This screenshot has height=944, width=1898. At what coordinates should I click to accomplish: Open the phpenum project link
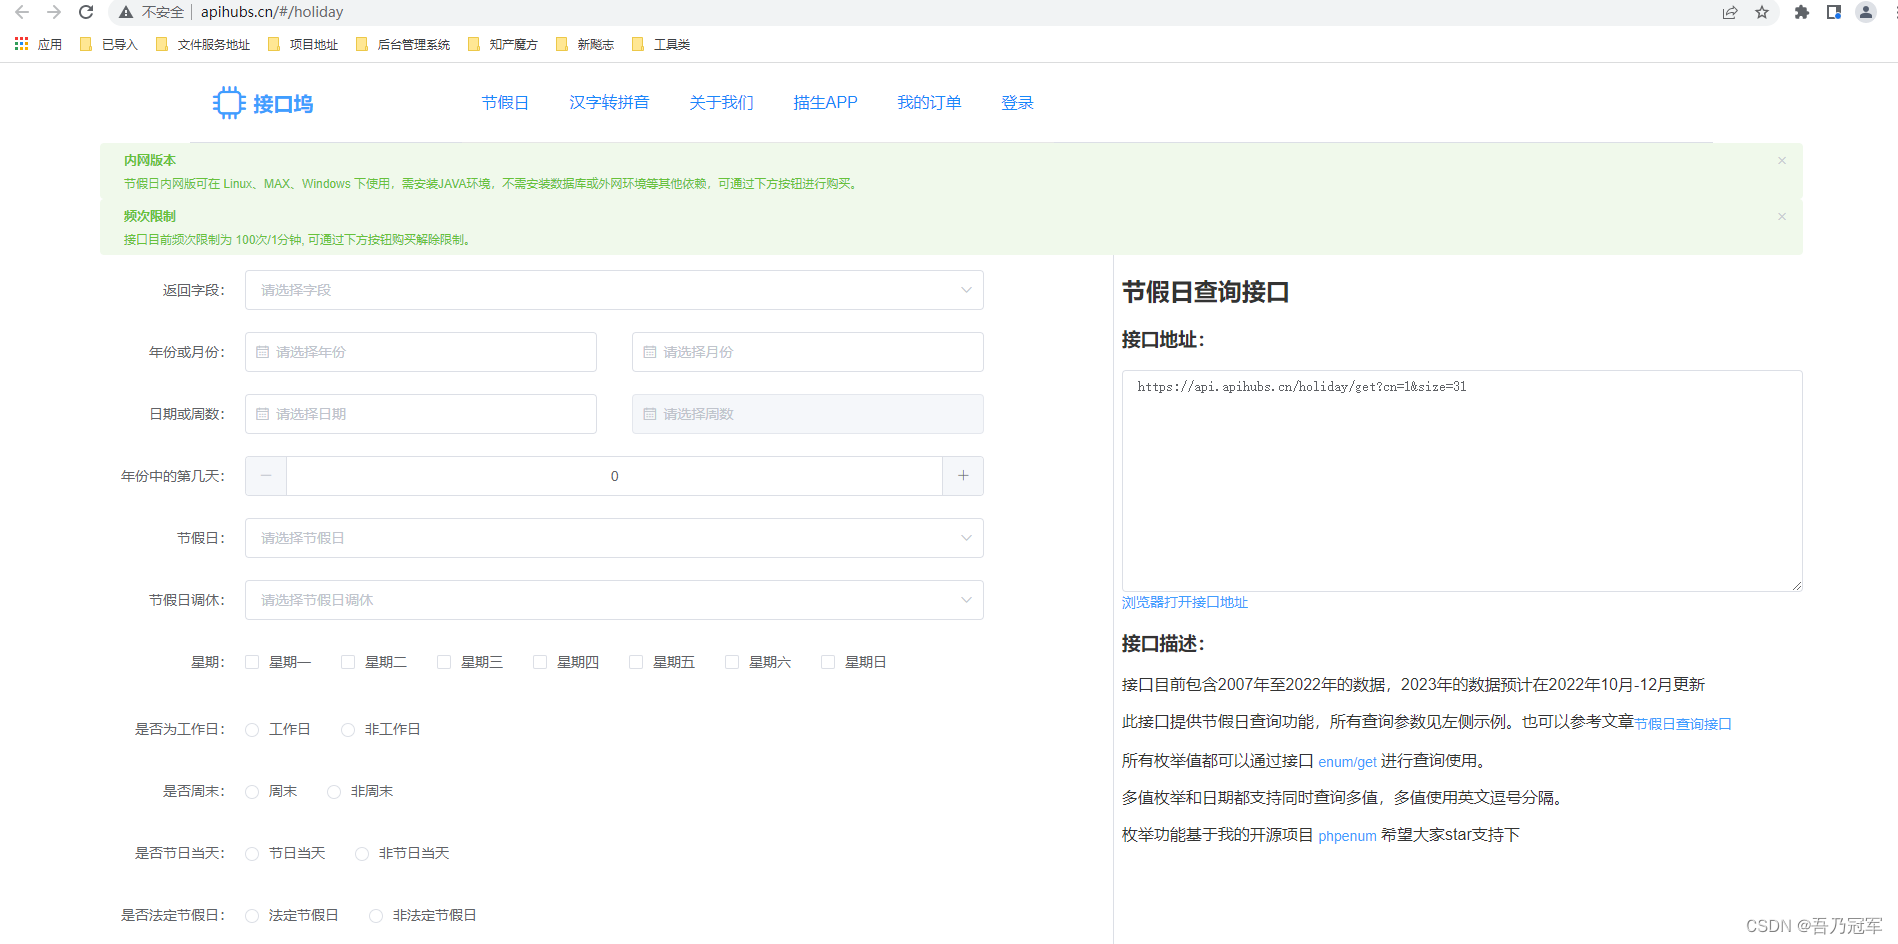coord(1347,836)
